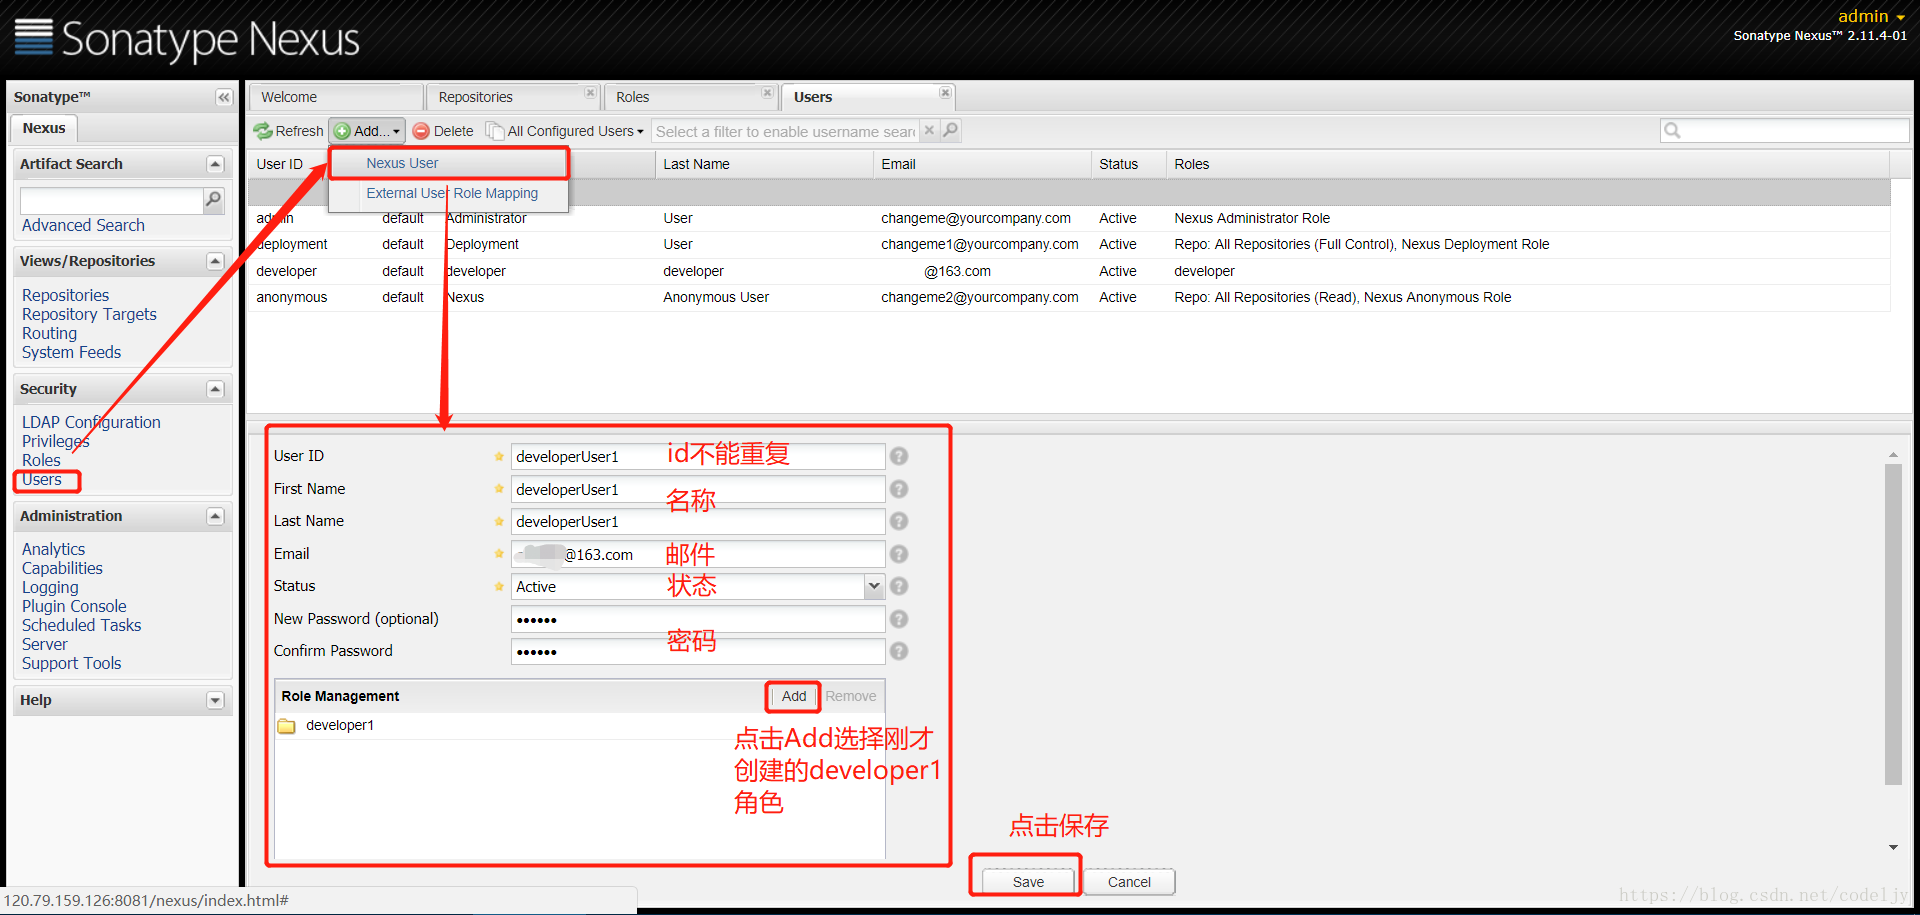Open the Server administration link
The width and height of the screenshot is (1920, 915).
[45, 645]
